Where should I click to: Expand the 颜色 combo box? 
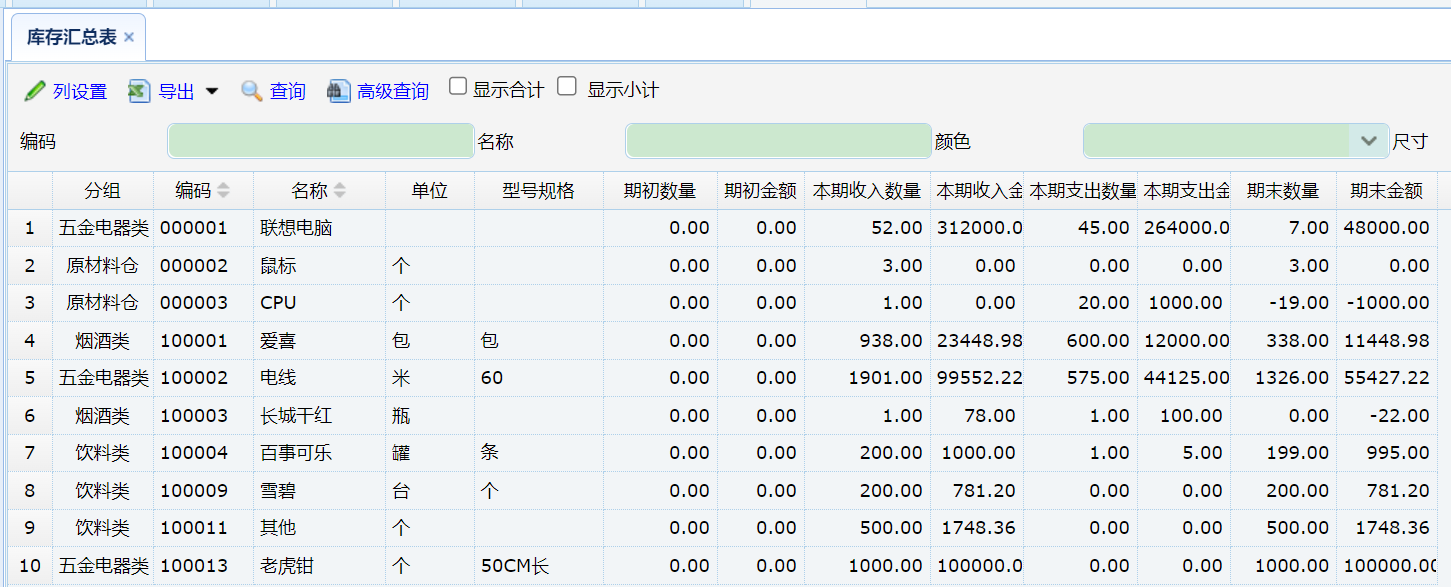coord(1368,141)
